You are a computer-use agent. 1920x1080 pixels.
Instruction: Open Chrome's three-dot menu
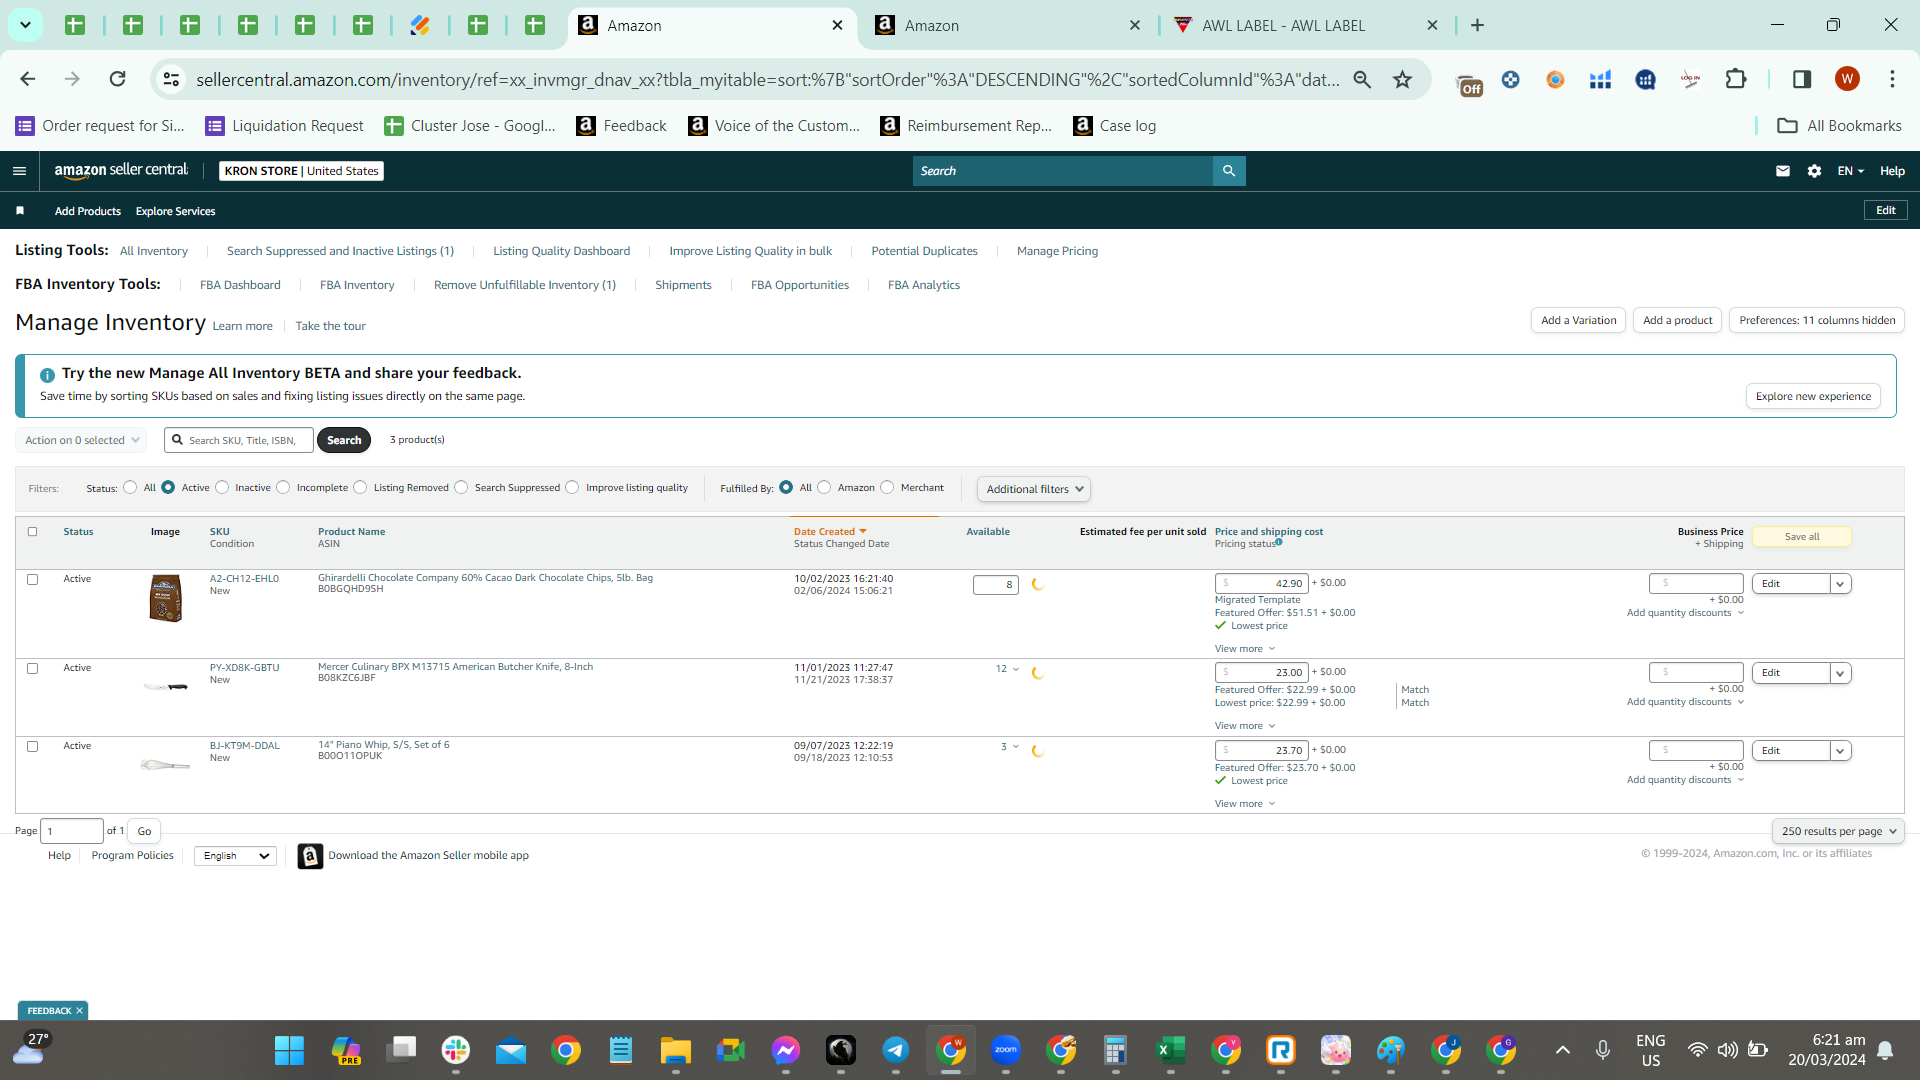pos(1892,79)
